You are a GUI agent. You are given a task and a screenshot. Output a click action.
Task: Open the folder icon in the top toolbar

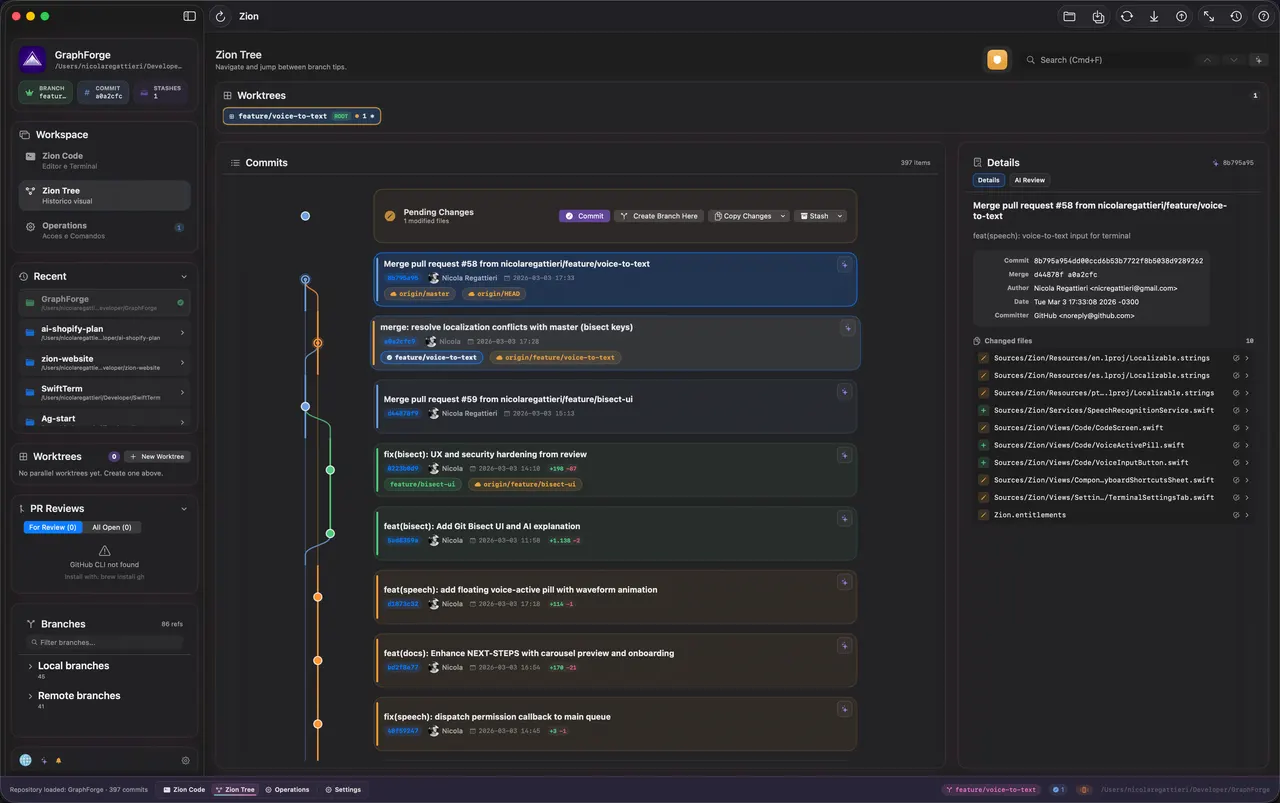[x=1069, y=16]
